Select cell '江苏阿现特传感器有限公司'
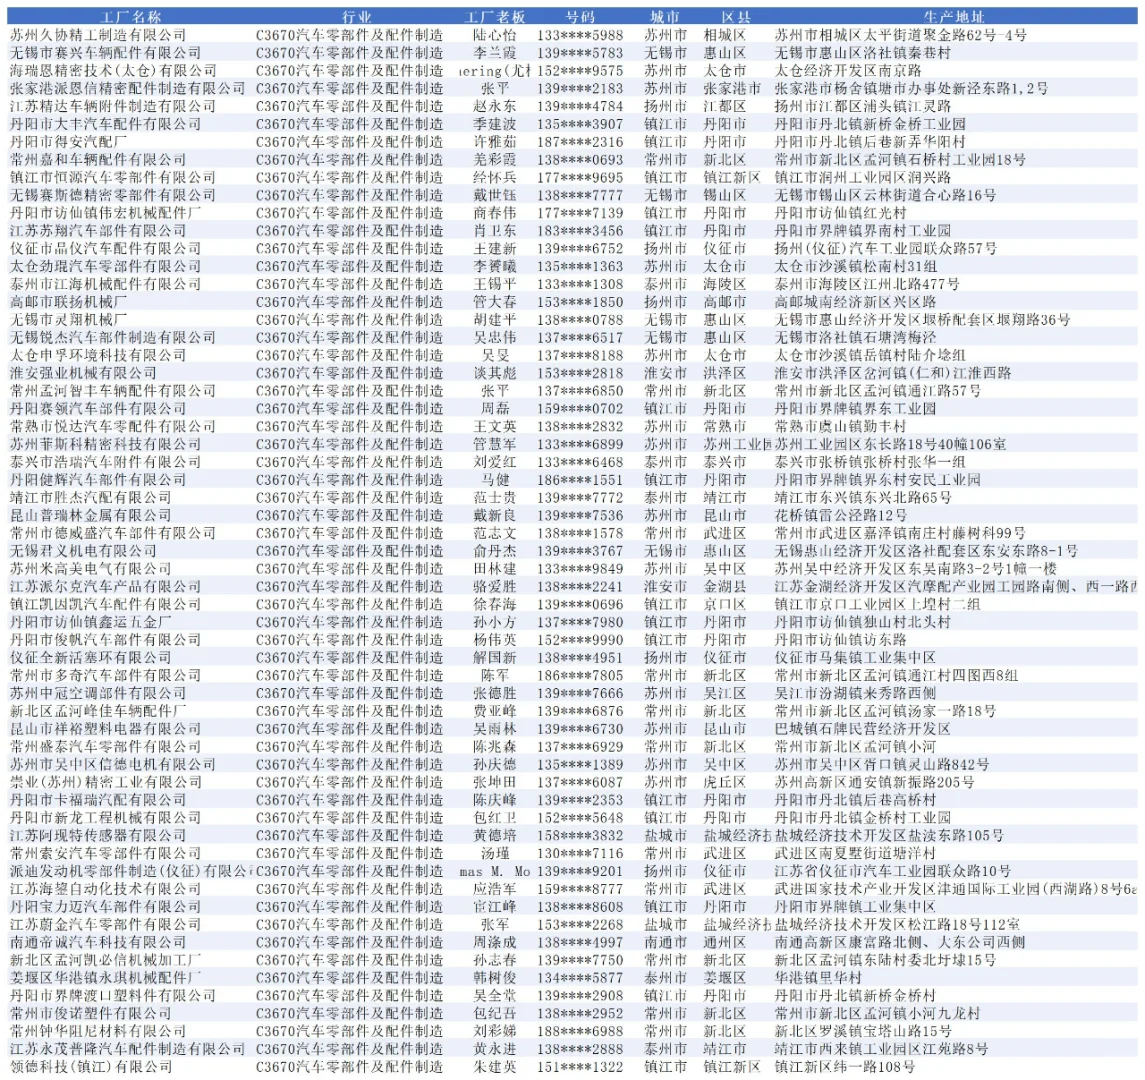 coord(98,835)
